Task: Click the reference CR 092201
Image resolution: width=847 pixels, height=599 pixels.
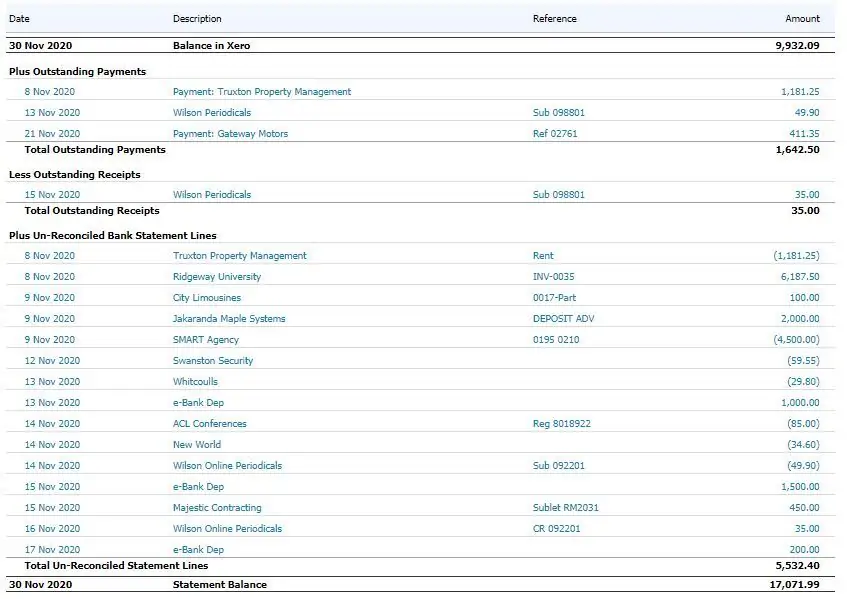Action: pos(556,529)
